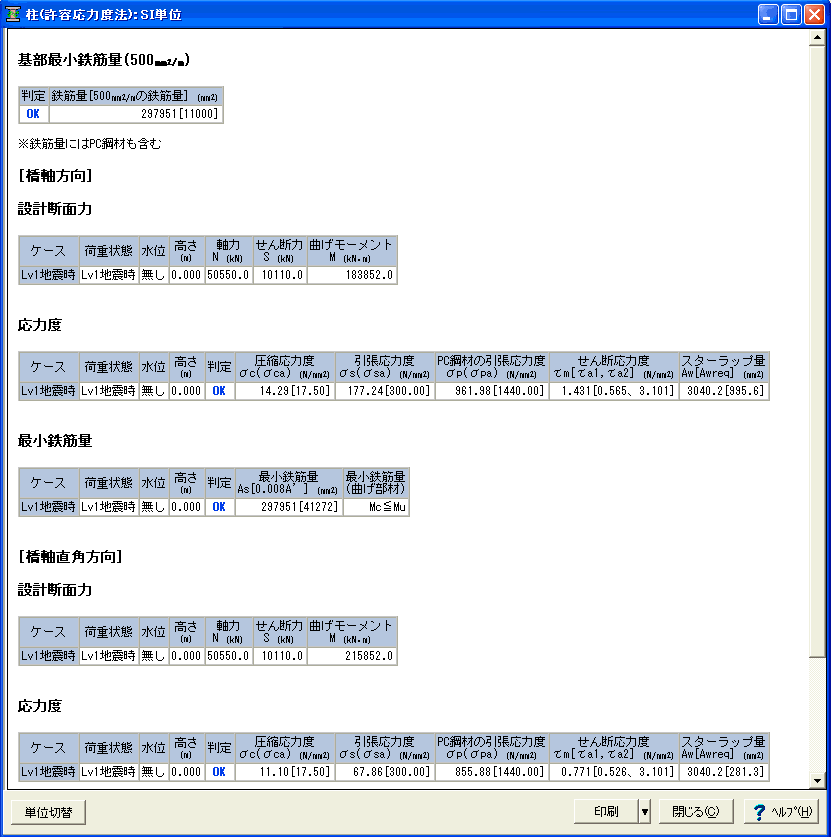Click tensile stress value 177.24[300.00]
The width and height of the screenshot is (831, 837).
tap(385, 391)
